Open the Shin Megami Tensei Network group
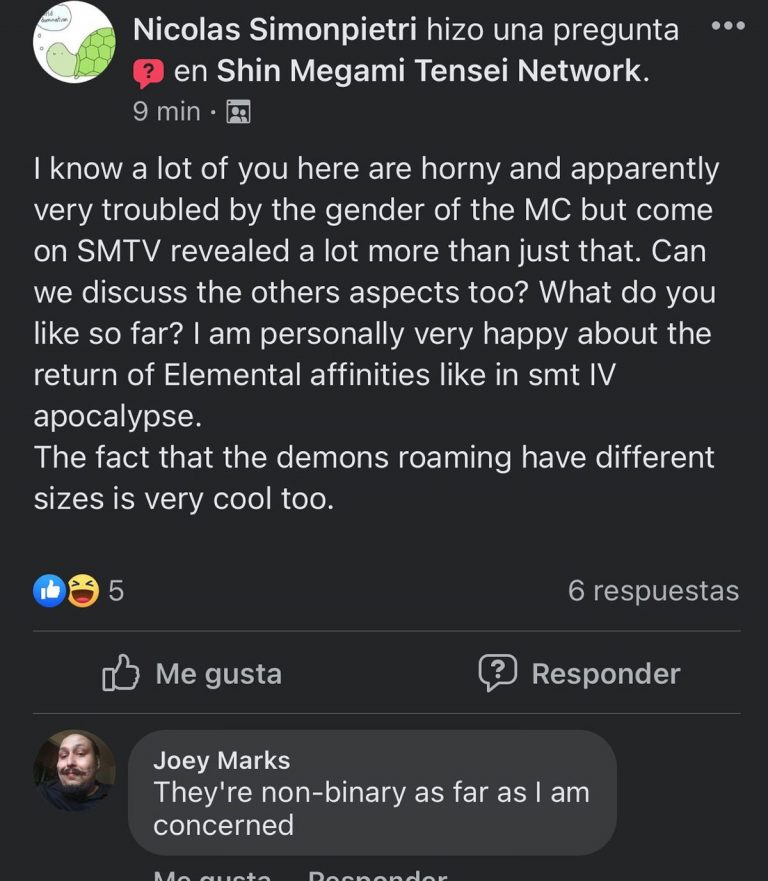Image resolution: width=768 pixels, height=881 pixels. [x=429, y=71]
